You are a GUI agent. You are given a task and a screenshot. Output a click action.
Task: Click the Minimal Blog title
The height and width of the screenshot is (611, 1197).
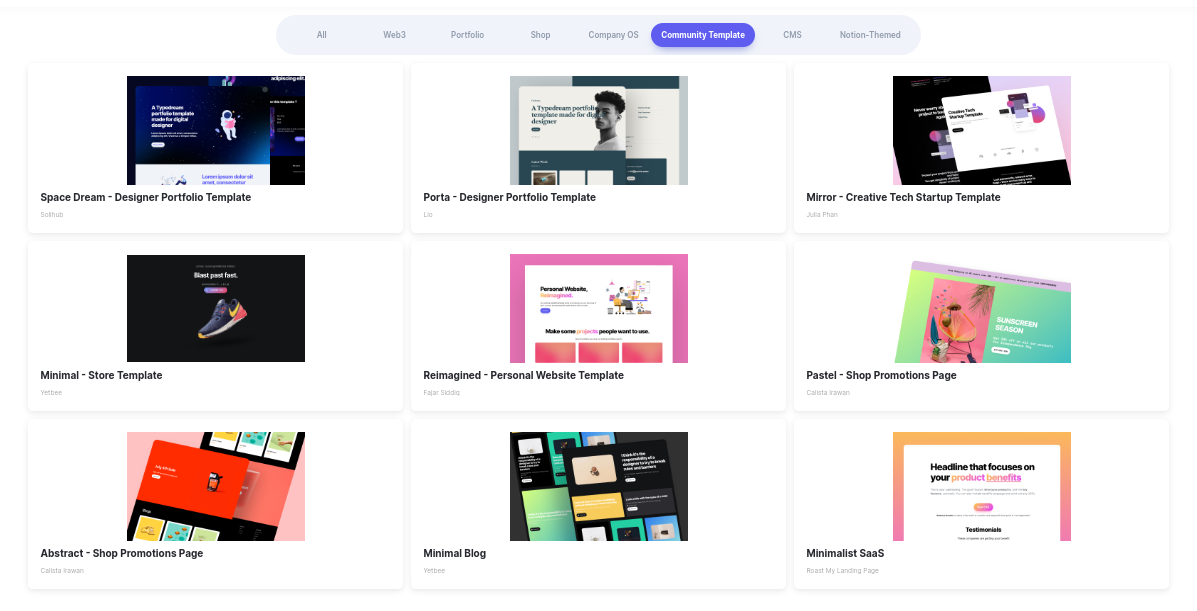pyautogui.click(x=454, y=553)
